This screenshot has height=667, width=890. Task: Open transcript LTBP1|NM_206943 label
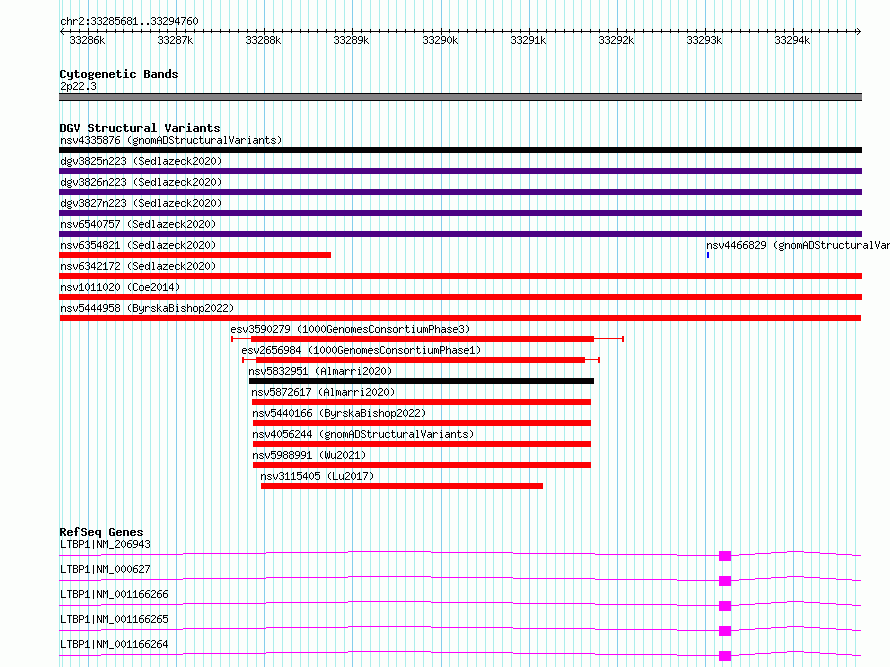point(106,544)
